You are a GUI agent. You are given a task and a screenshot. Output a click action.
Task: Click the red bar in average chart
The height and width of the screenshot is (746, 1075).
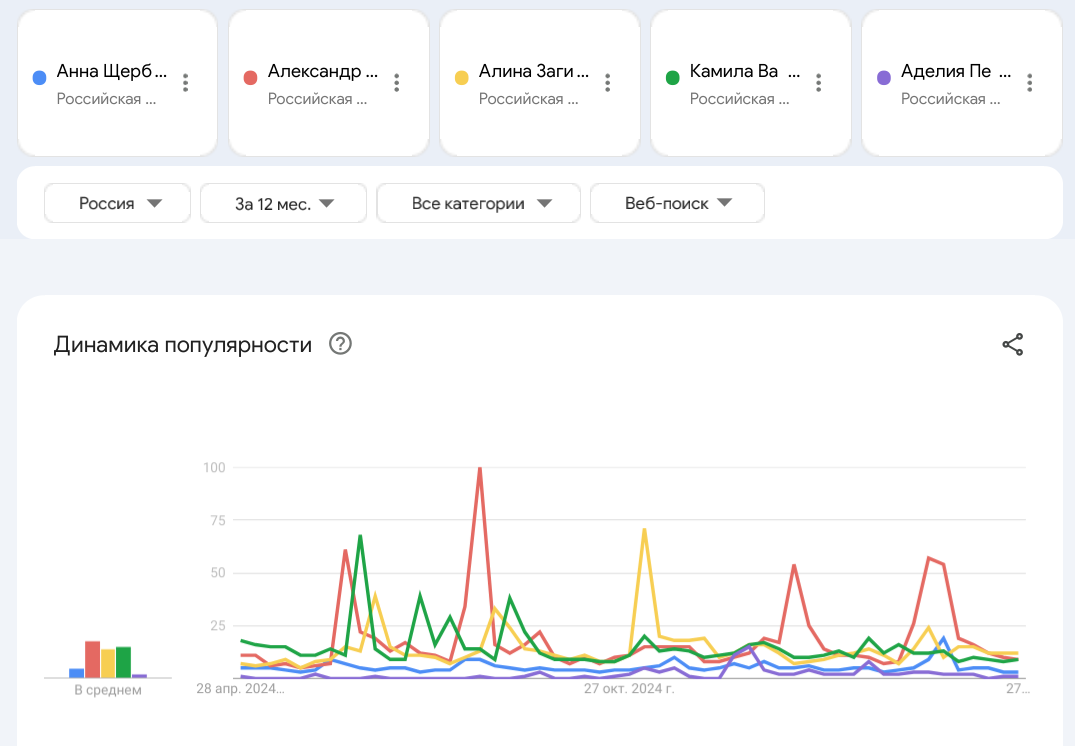click(92, 659)
